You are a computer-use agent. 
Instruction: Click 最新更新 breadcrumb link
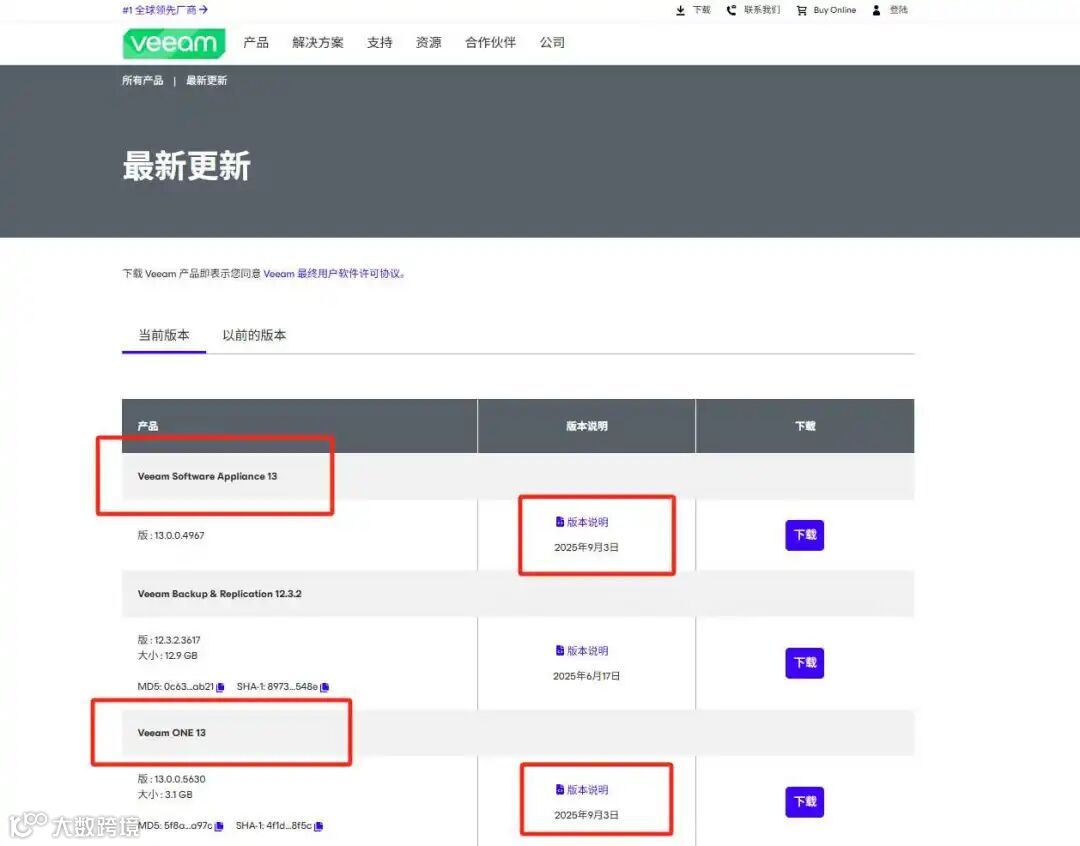point(207,81)
